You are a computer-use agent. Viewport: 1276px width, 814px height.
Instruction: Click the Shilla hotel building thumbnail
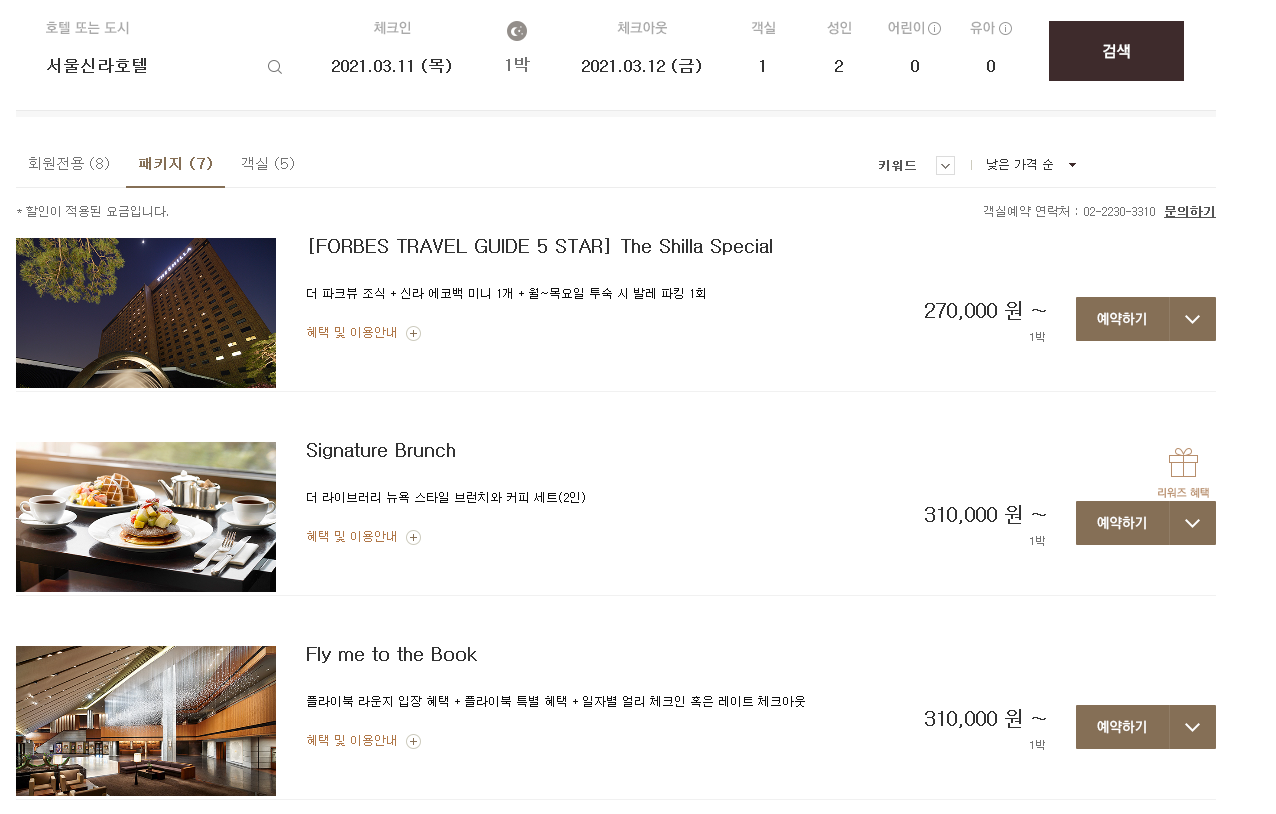146,313
